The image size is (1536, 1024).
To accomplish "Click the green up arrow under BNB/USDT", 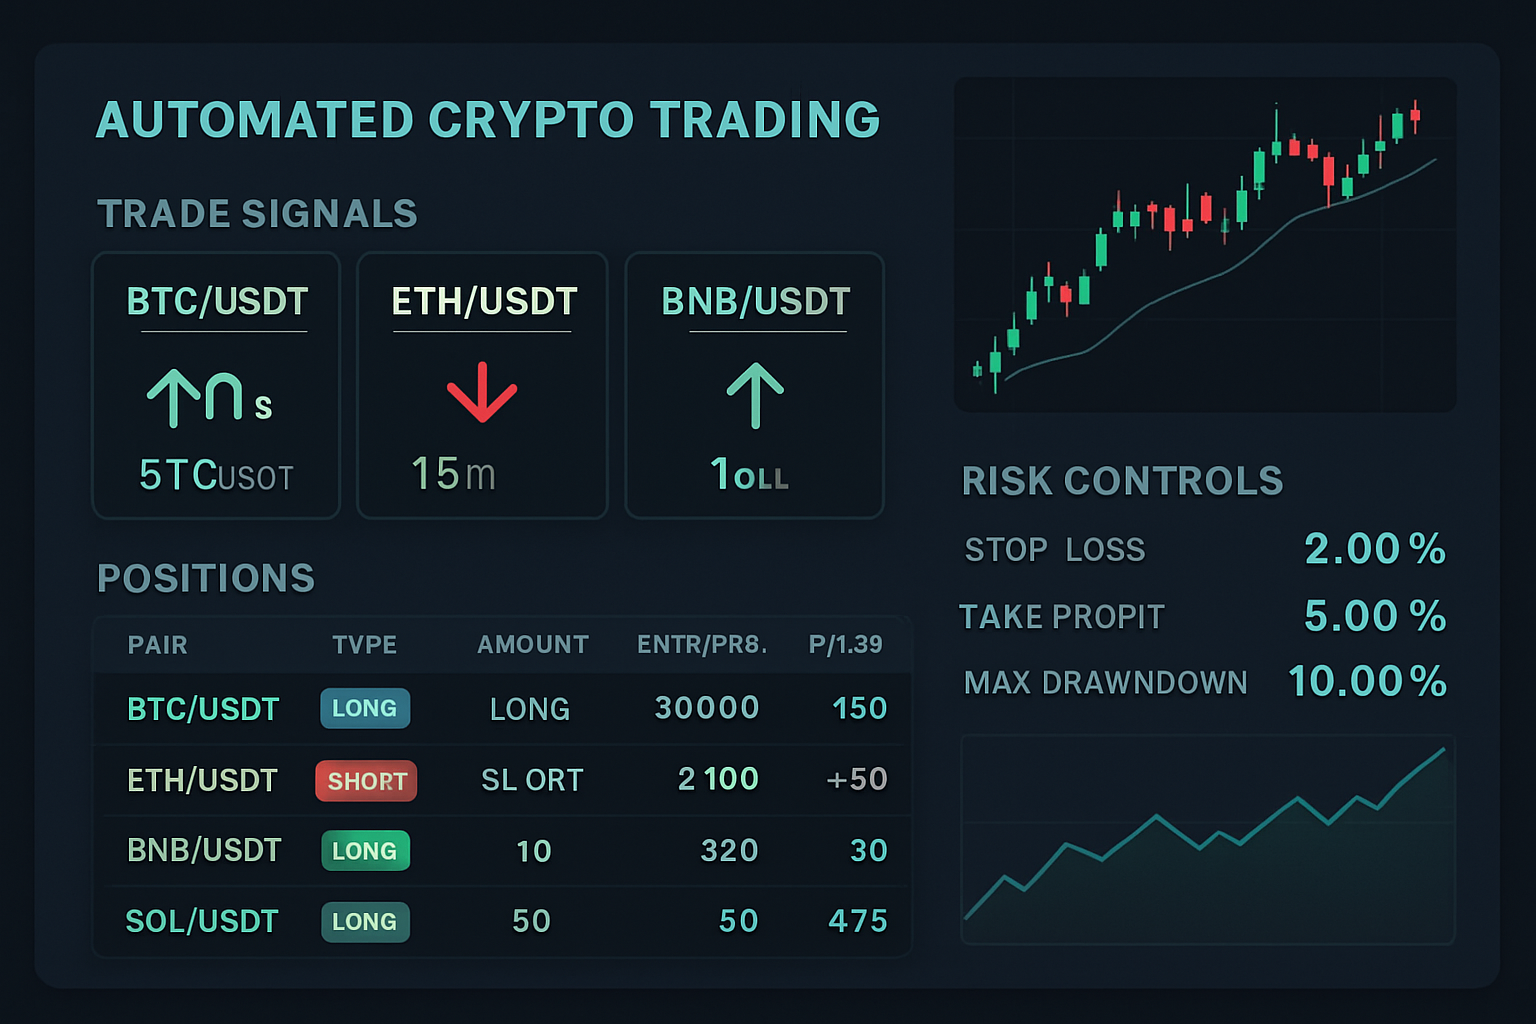I will [755, 395].
